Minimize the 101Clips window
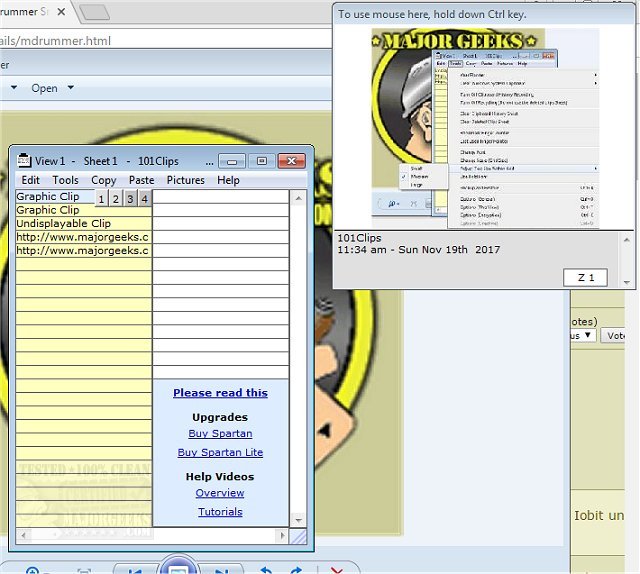The height and width of the screenshot is (574, 640). click(232, 161)
